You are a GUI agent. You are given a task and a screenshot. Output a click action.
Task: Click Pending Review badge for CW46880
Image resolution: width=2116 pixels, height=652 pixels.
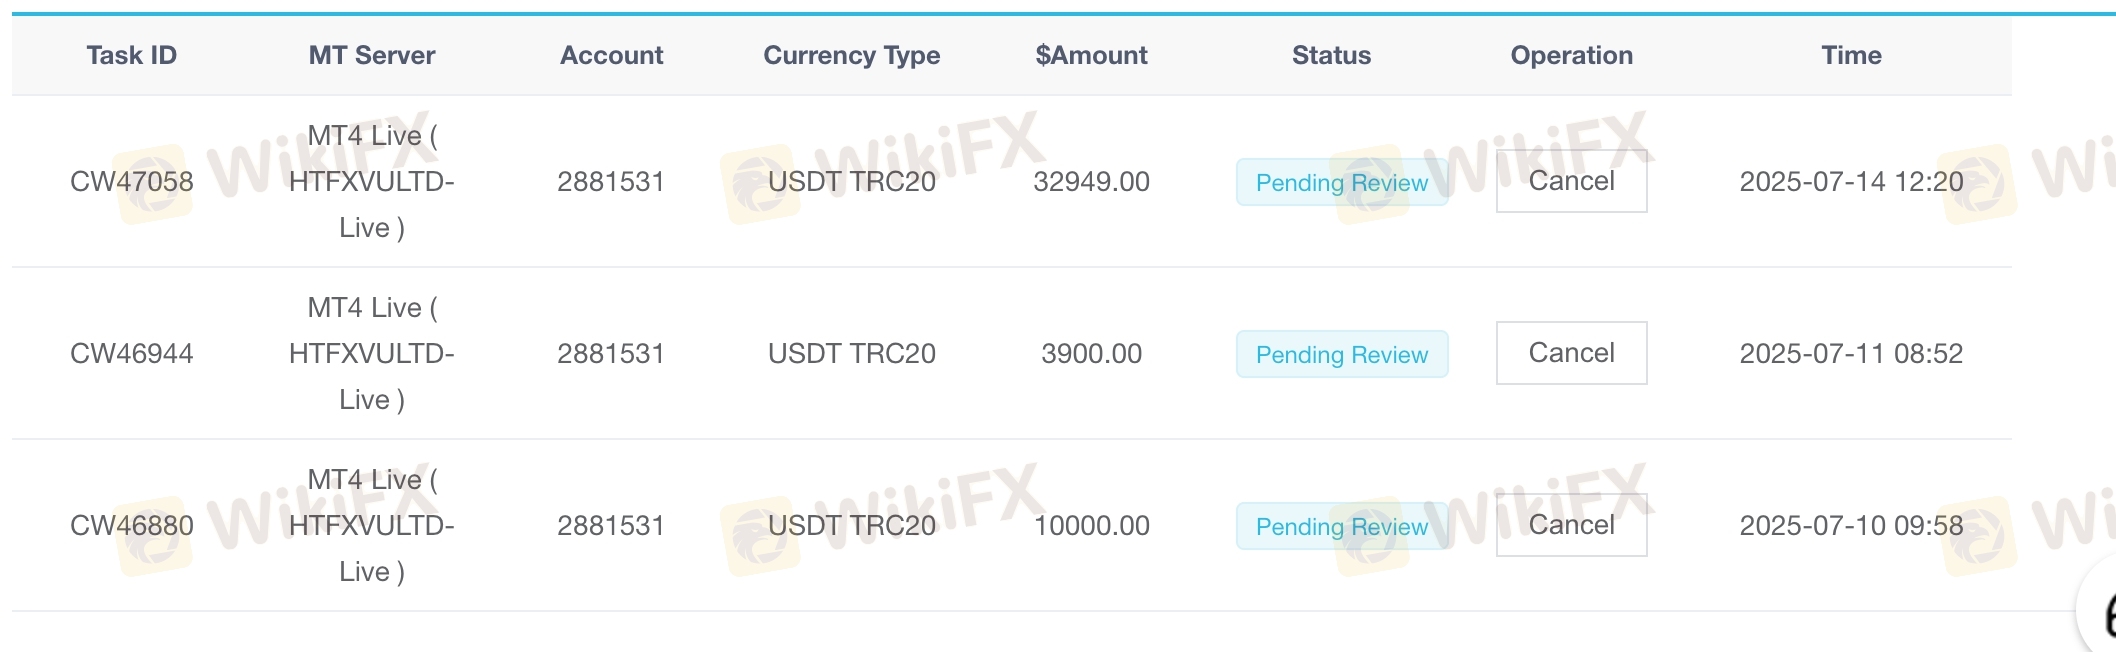1341,526
